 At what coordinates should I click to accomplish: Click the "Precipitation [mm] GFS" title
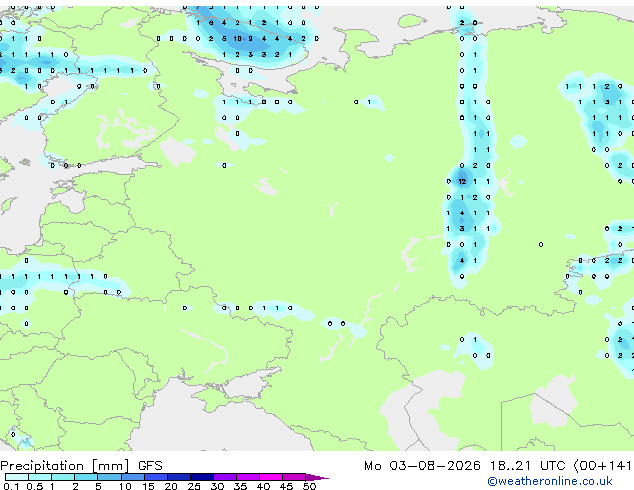point(81,466)
